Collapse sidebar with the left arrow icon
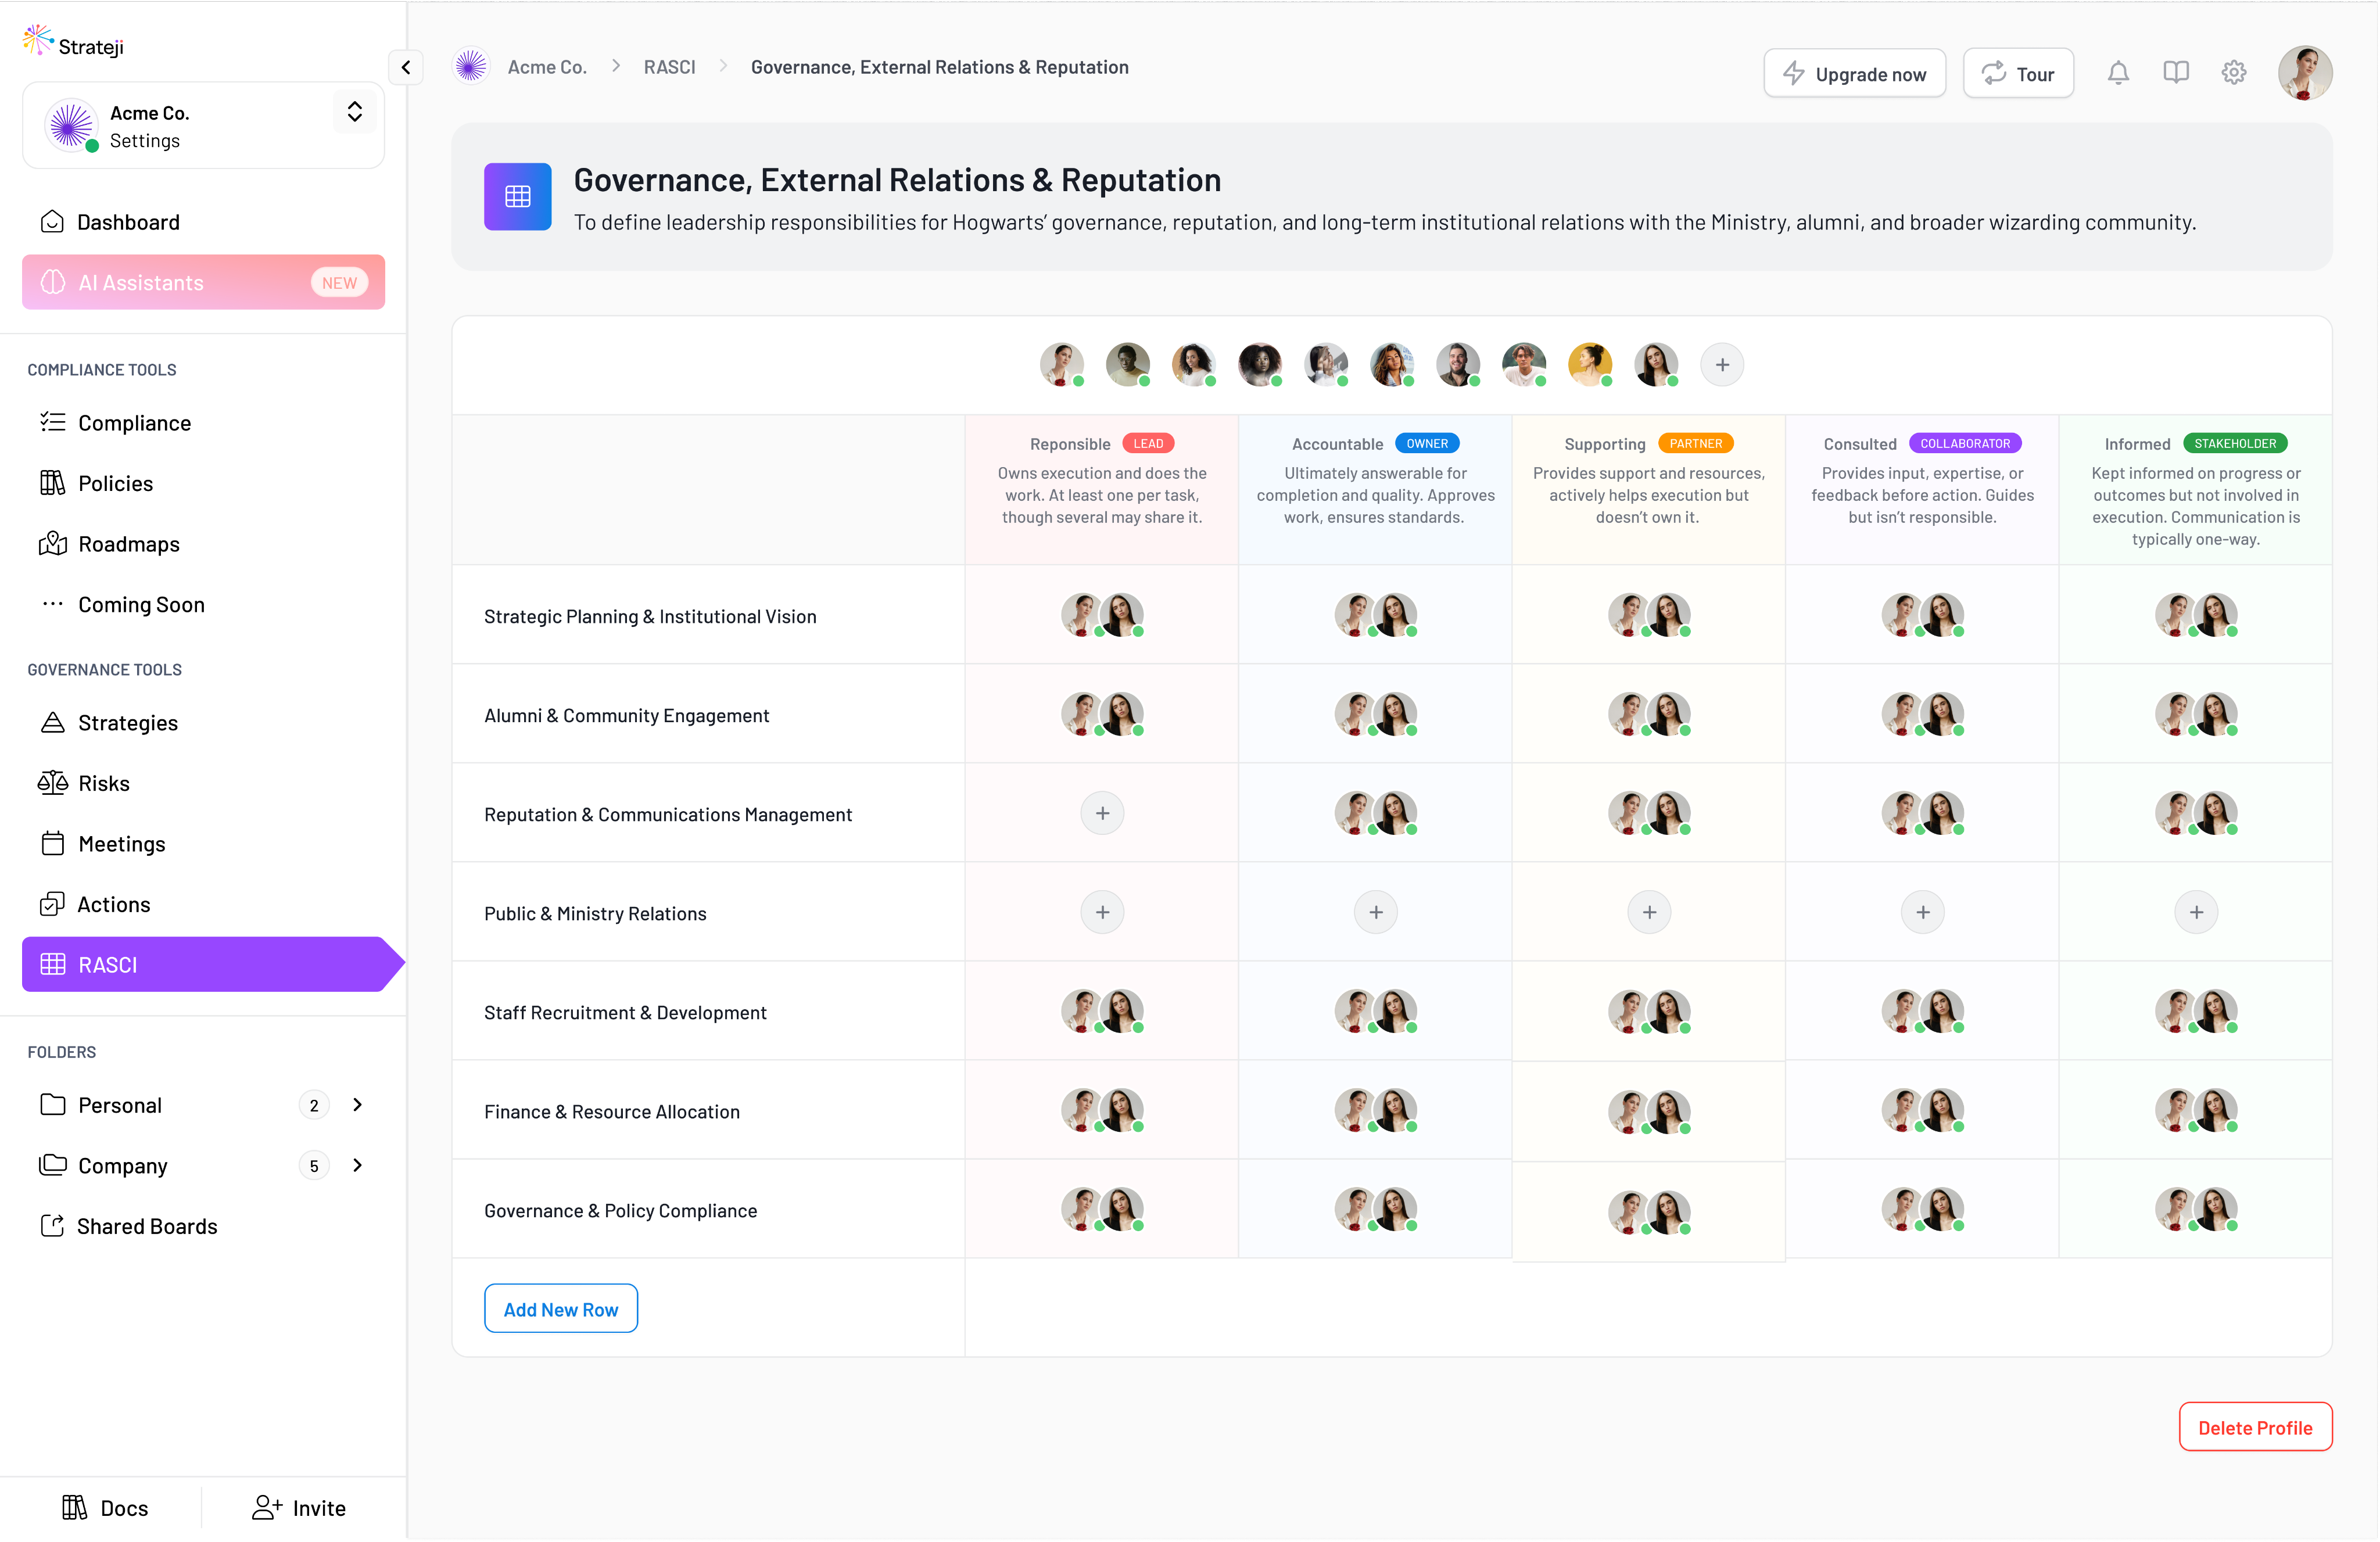The height and width of the screenshot is (1542, 2380). coord(406,68)
